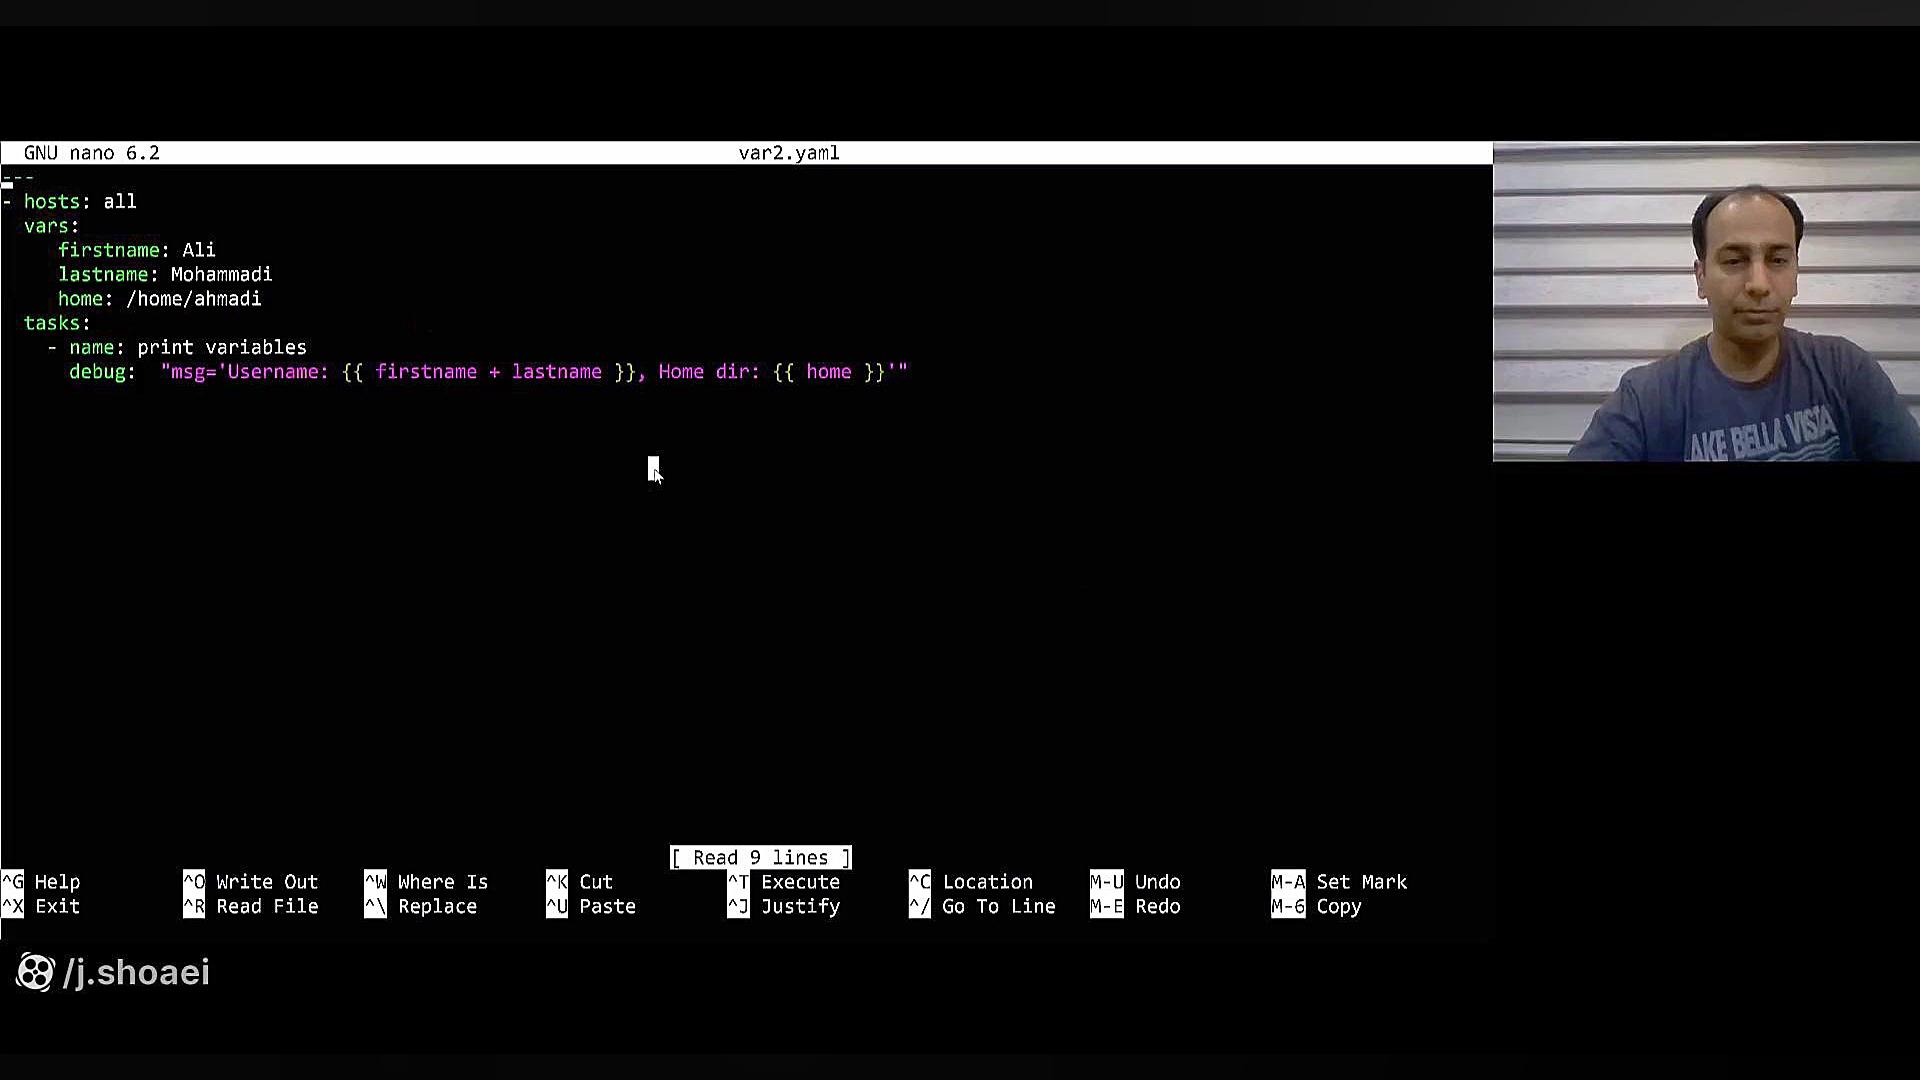Click the '---' document start line
Screen dimensions: 1920x1080
(18, 178)
